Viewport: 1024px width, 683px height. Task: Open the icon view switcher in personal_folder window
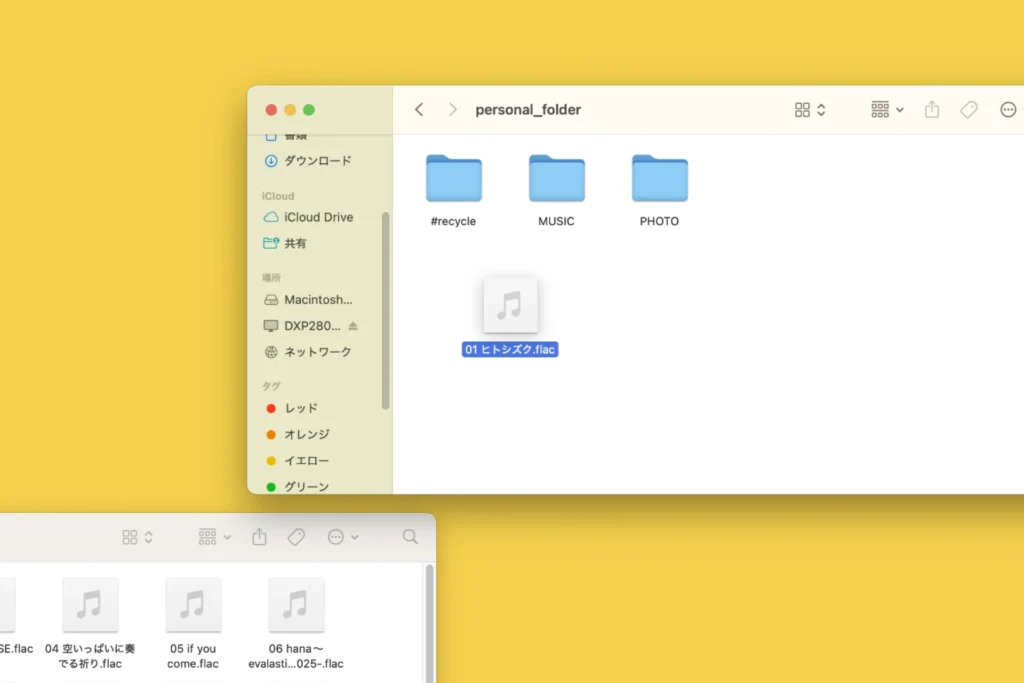tap(810, 110)
